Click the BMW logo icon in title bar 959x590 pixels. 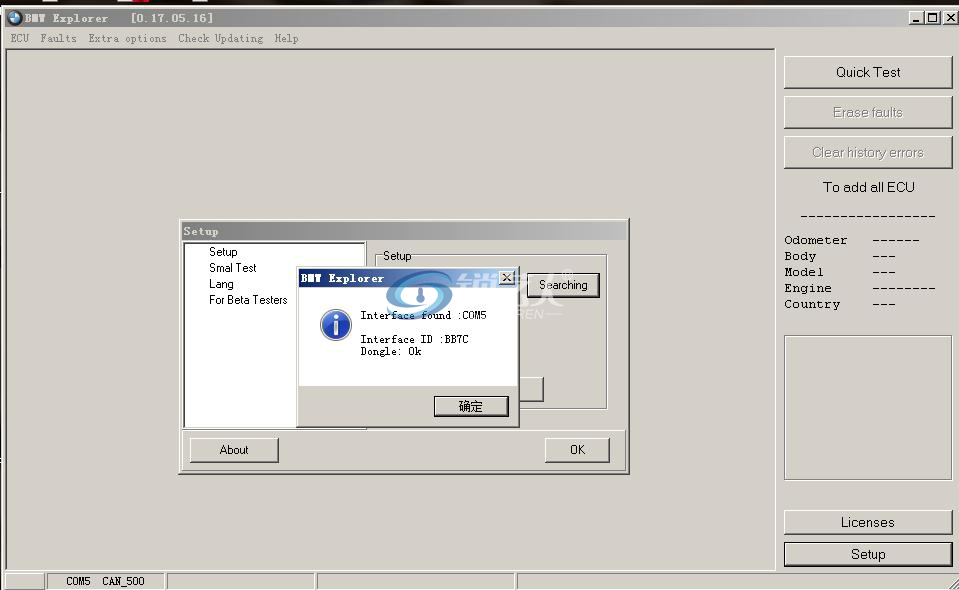(x=15, y=18)
